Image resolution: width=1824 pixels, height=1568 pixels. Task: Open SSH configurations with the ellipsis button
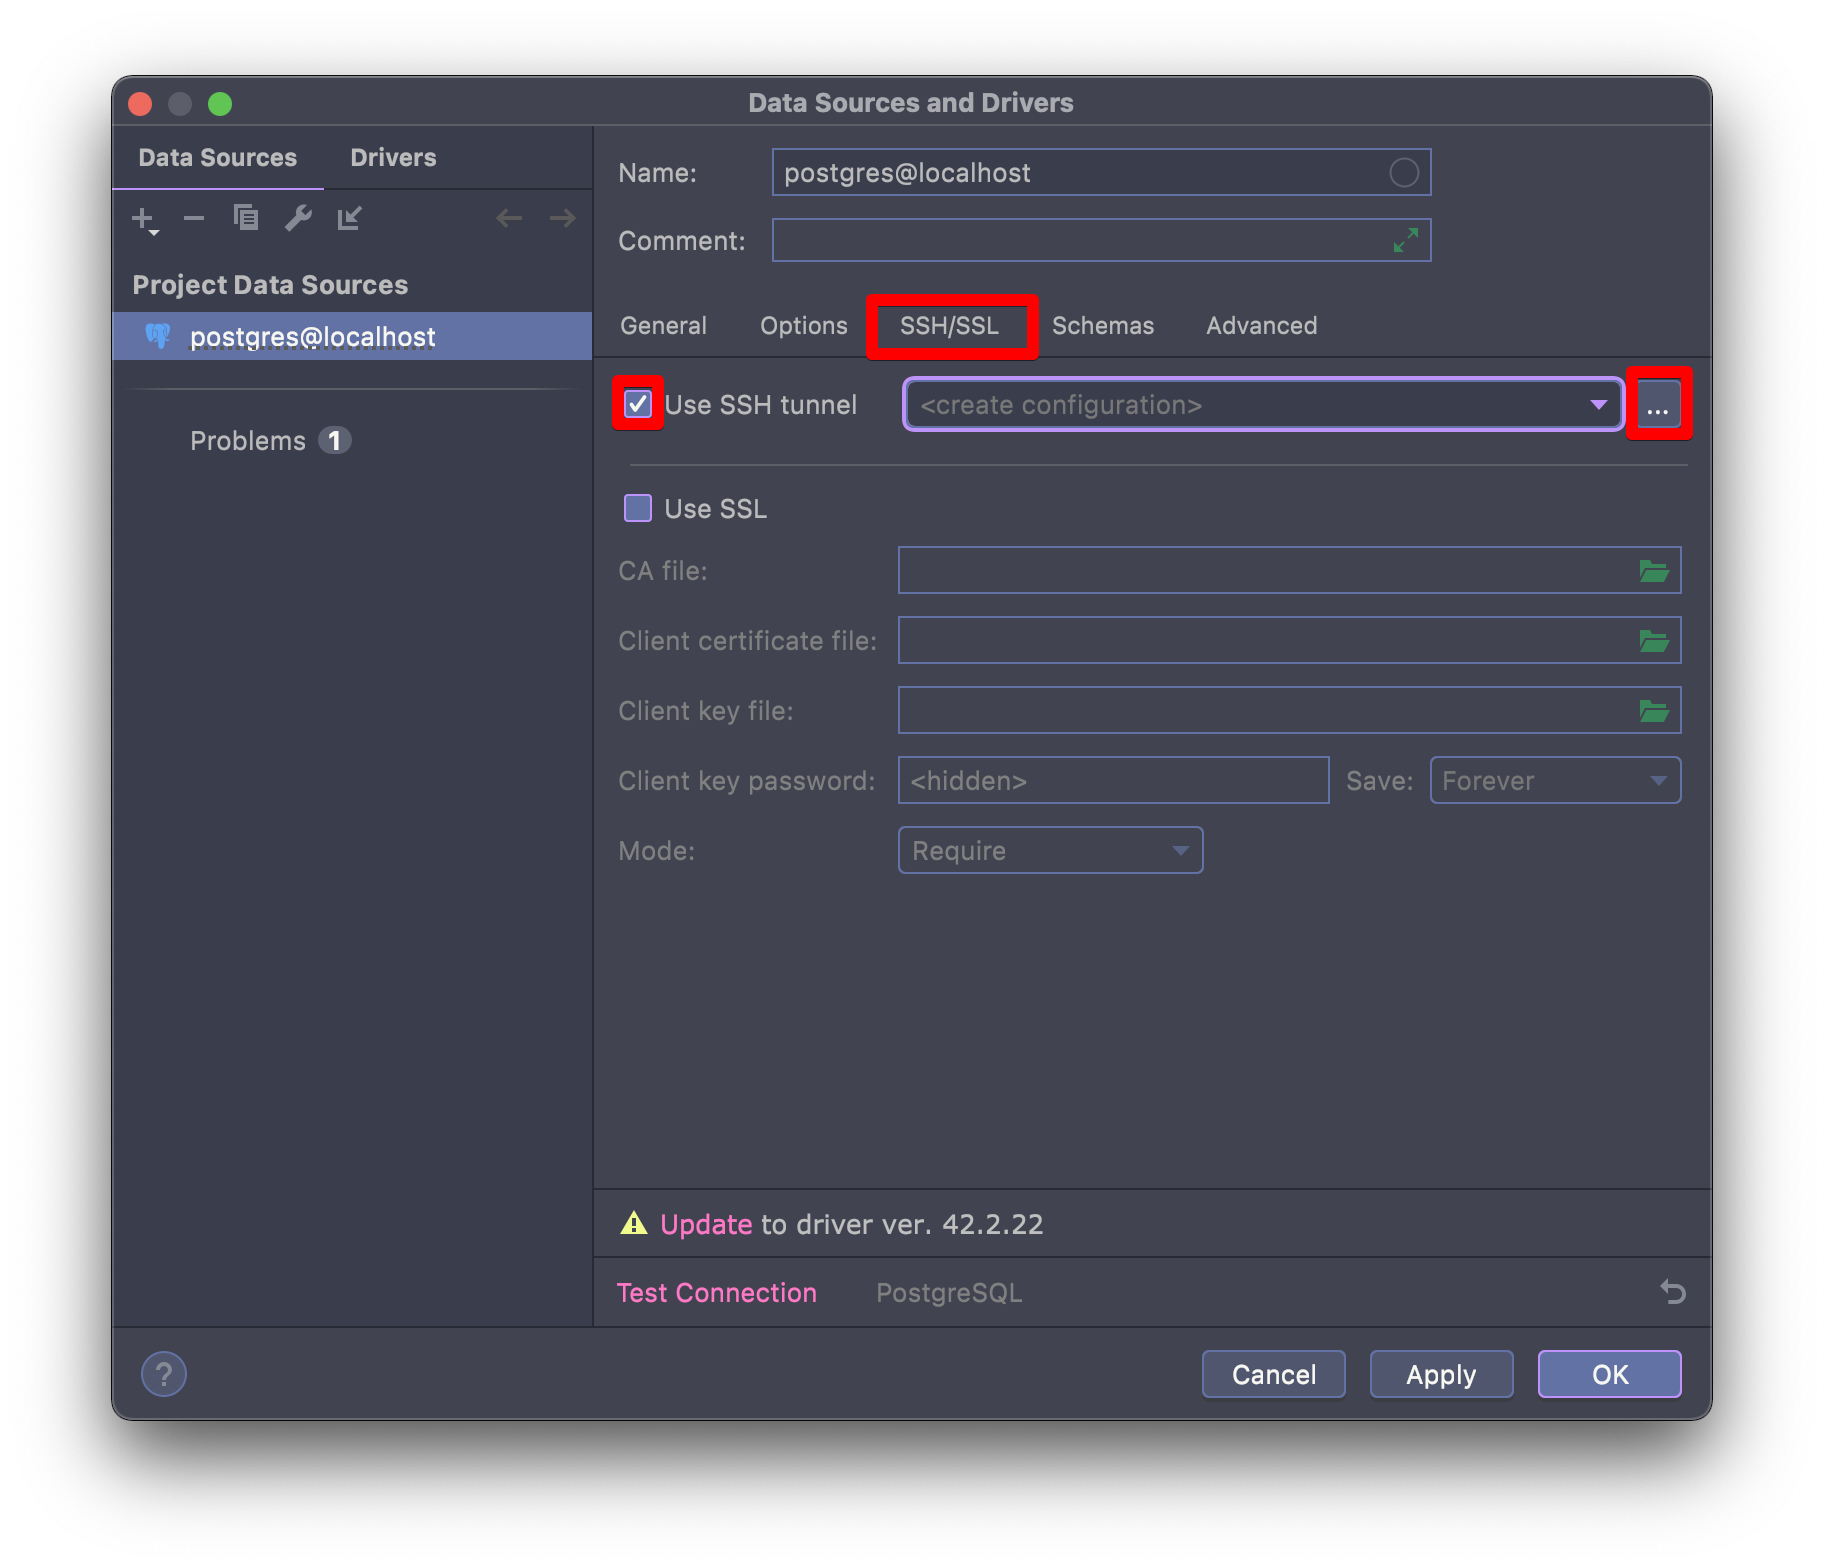pos(1658,404)
